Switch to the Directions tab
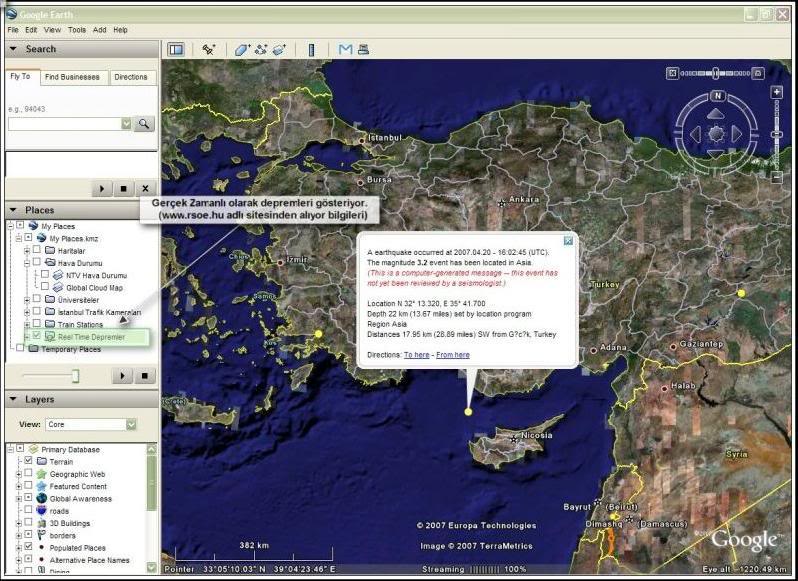 coord(131,77)
